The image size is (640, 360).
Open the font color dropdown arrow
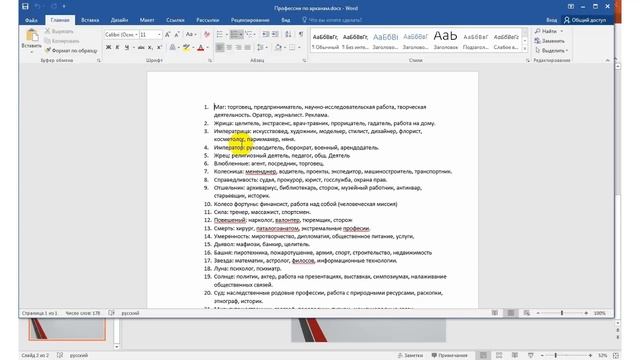coord(207,48)
